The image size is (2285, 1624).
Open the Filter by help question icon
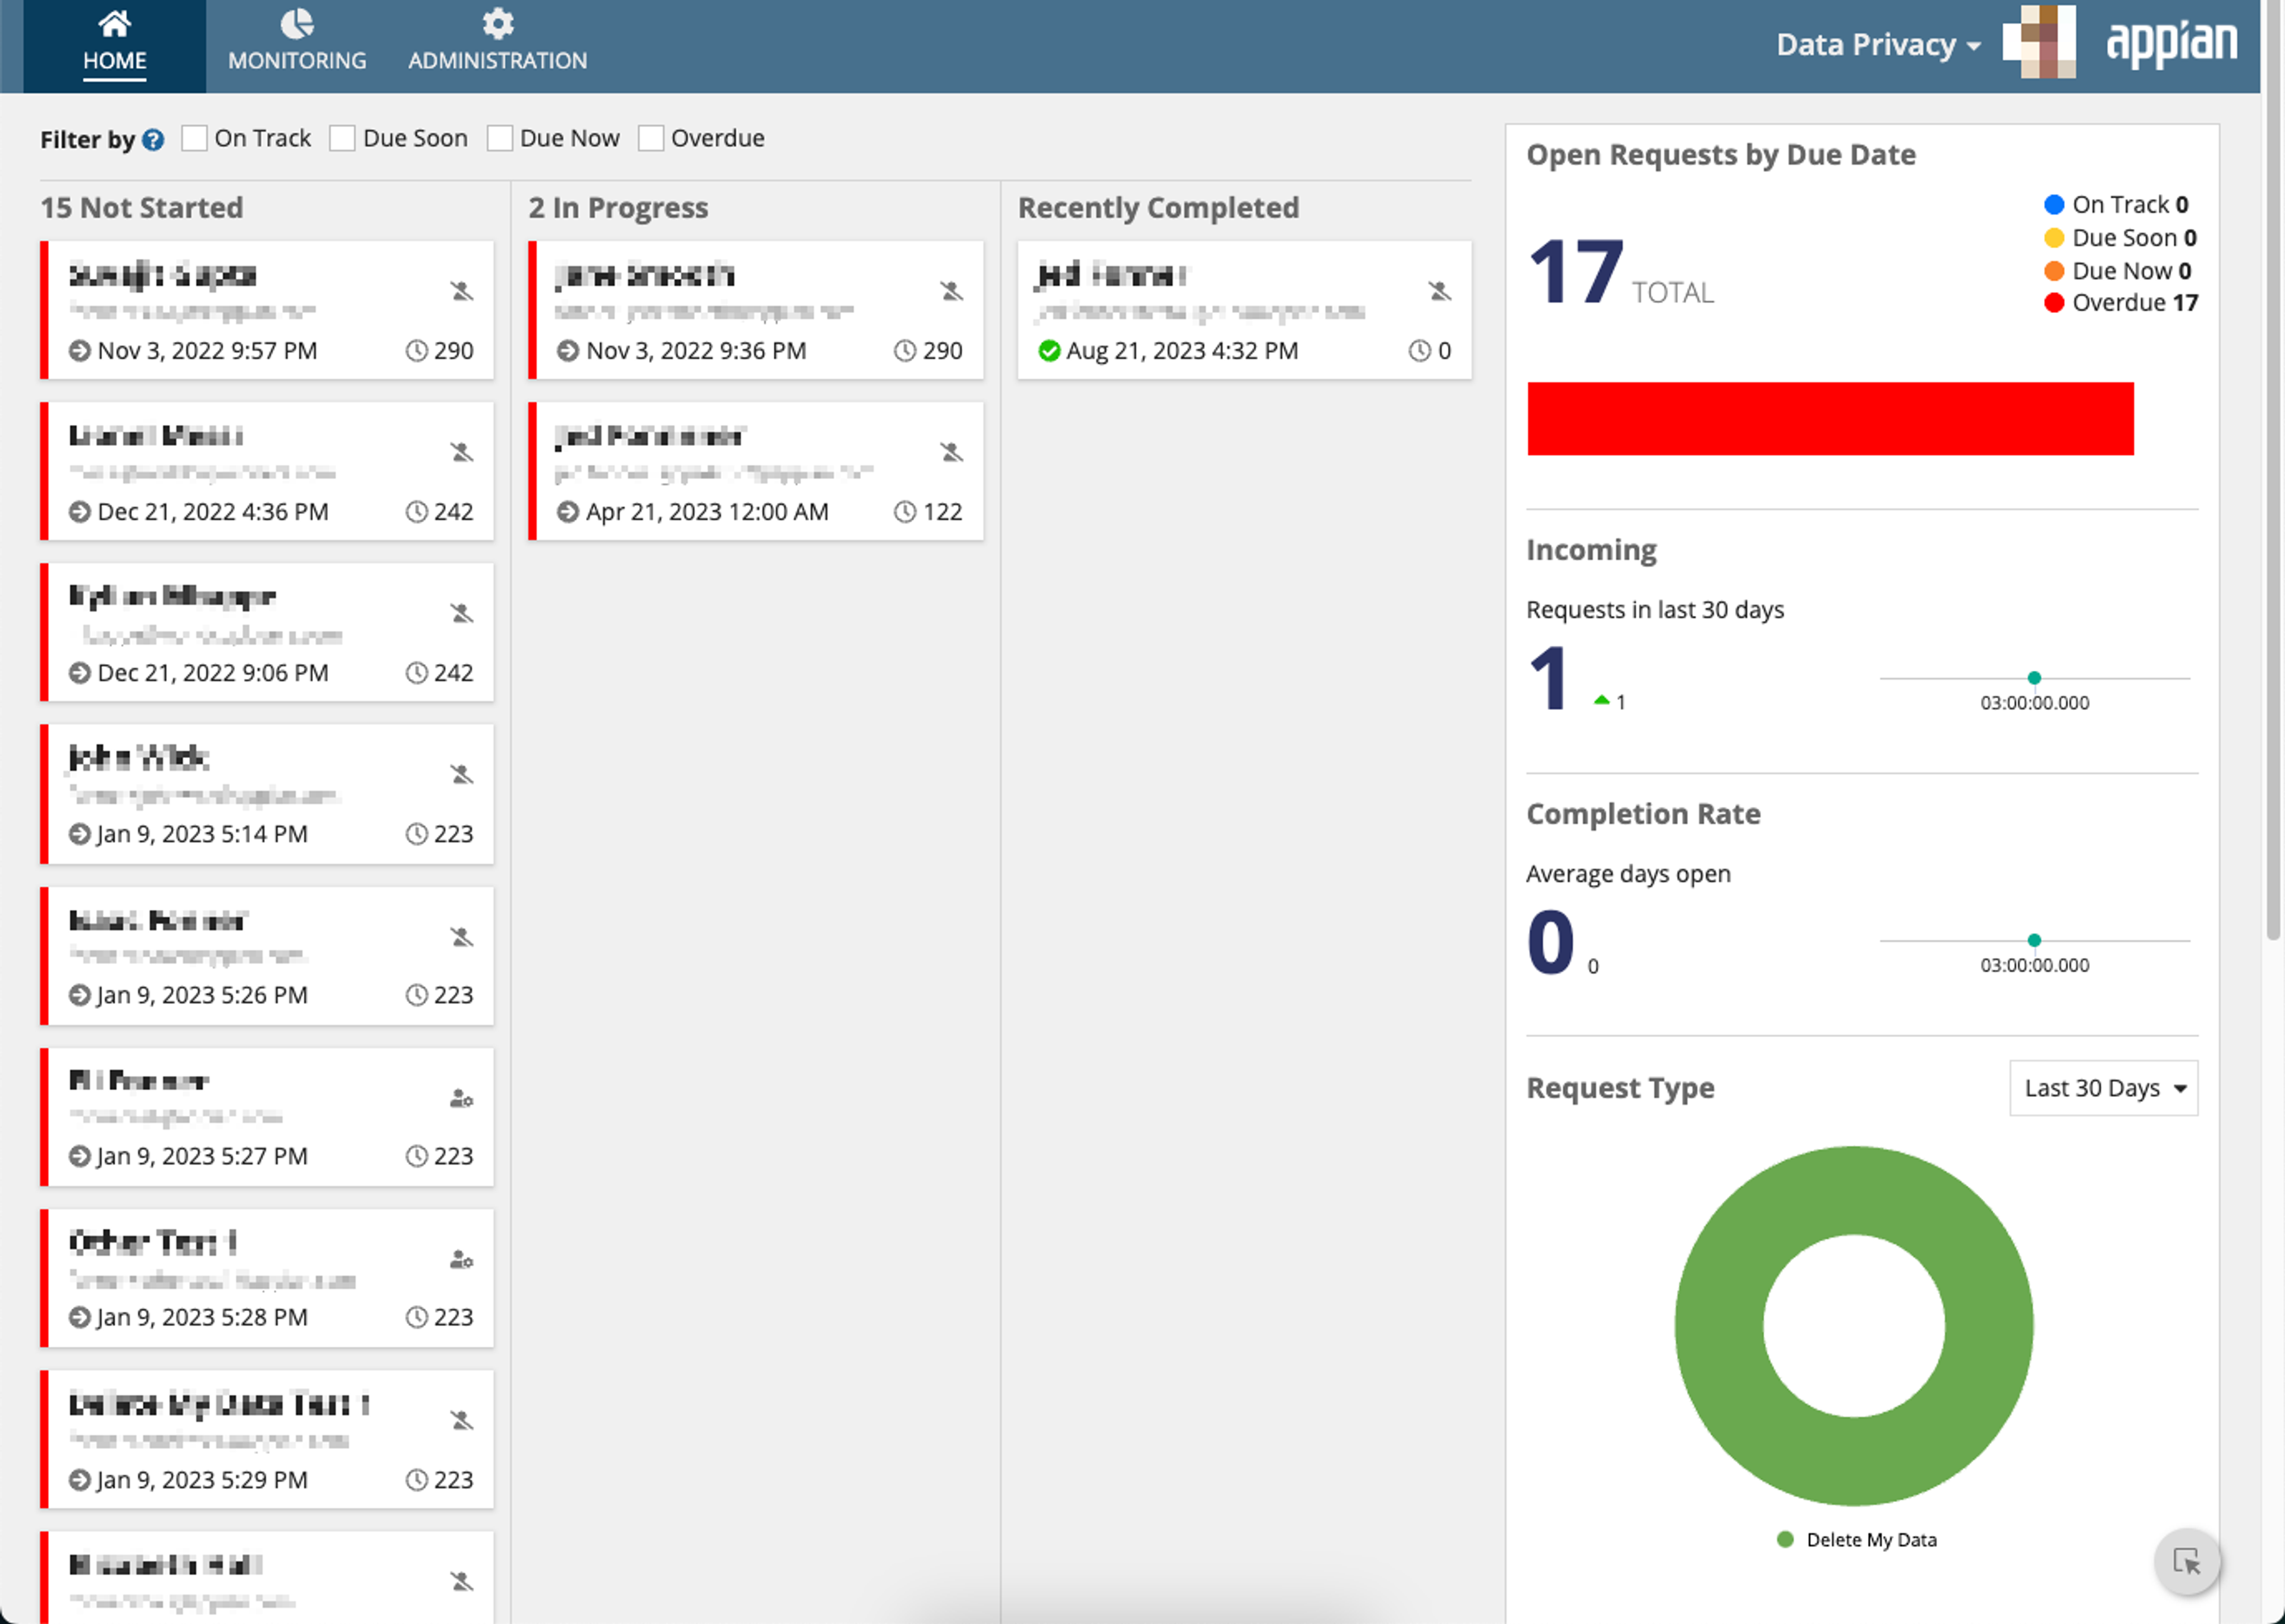tap(153, 139)
